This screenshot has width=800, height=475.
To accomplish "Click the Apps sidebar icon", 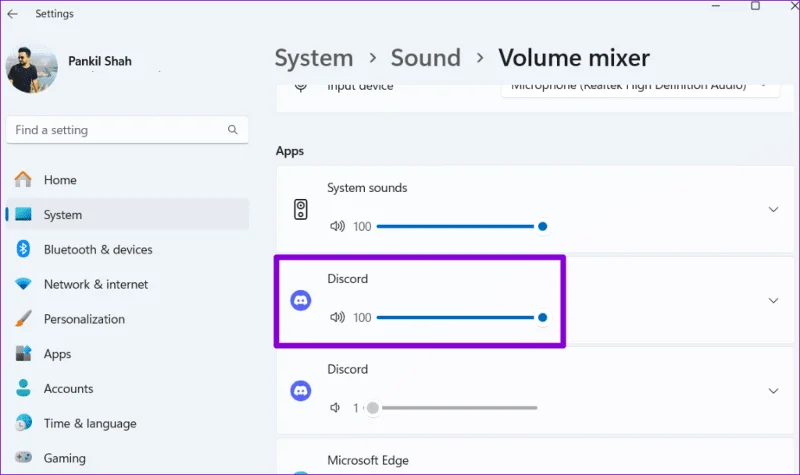I will [23, 353].
